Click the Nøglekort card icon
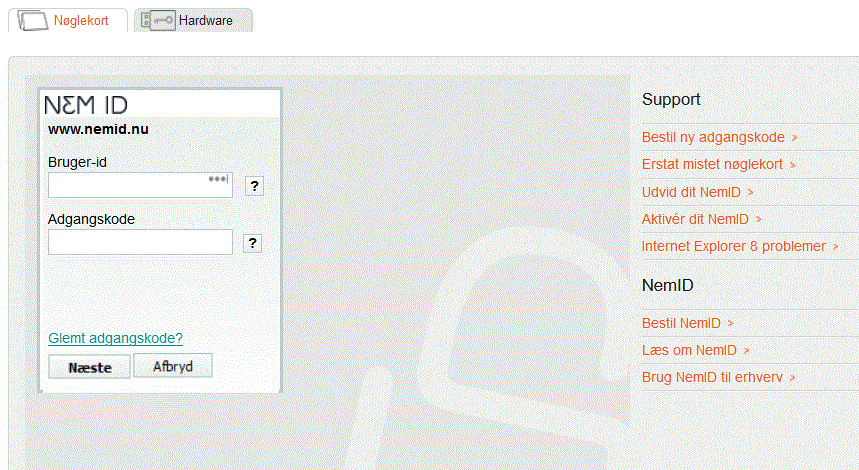859x470 pixels. point(36,20)
